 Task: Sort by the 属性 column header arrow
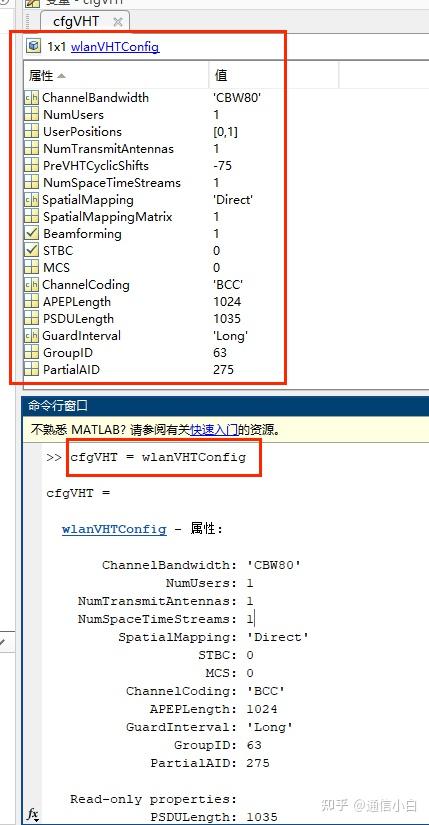tap(61, 76)
